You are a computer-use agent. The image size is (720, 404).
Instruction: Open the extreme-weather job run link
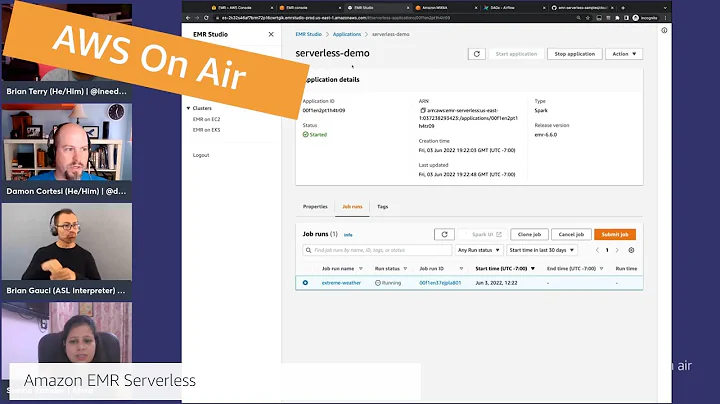tap(341, 283)
